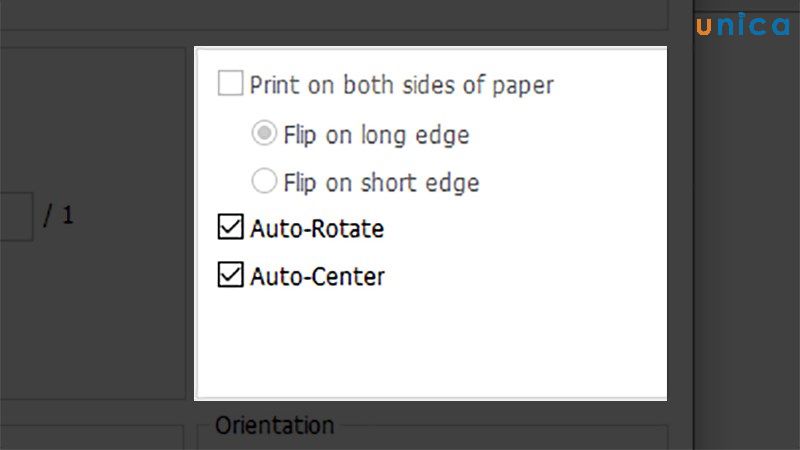Click the Auto-Rotate checkmark
This screenshot has width=800, height=450.
coord(230,229)
